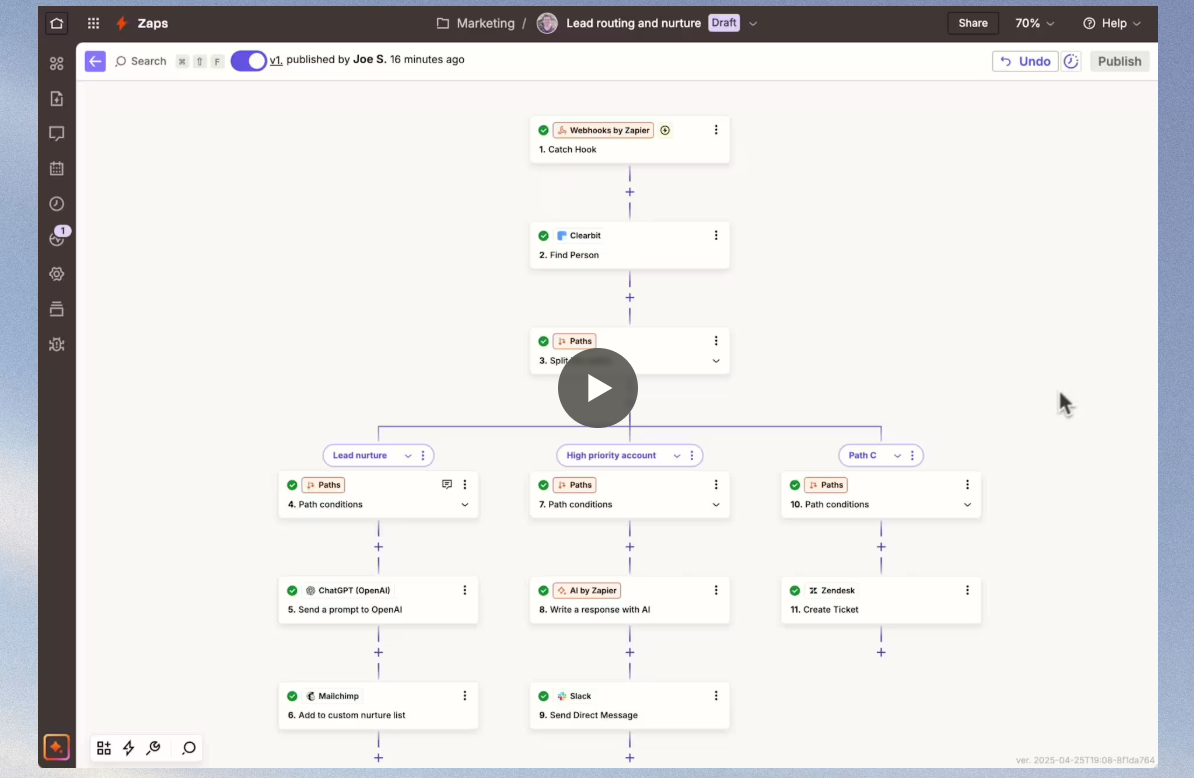This screenshot has width=1194, height=778.
Task: Open three-dot menu on Mailchimp step
Action: coord(465,696)
